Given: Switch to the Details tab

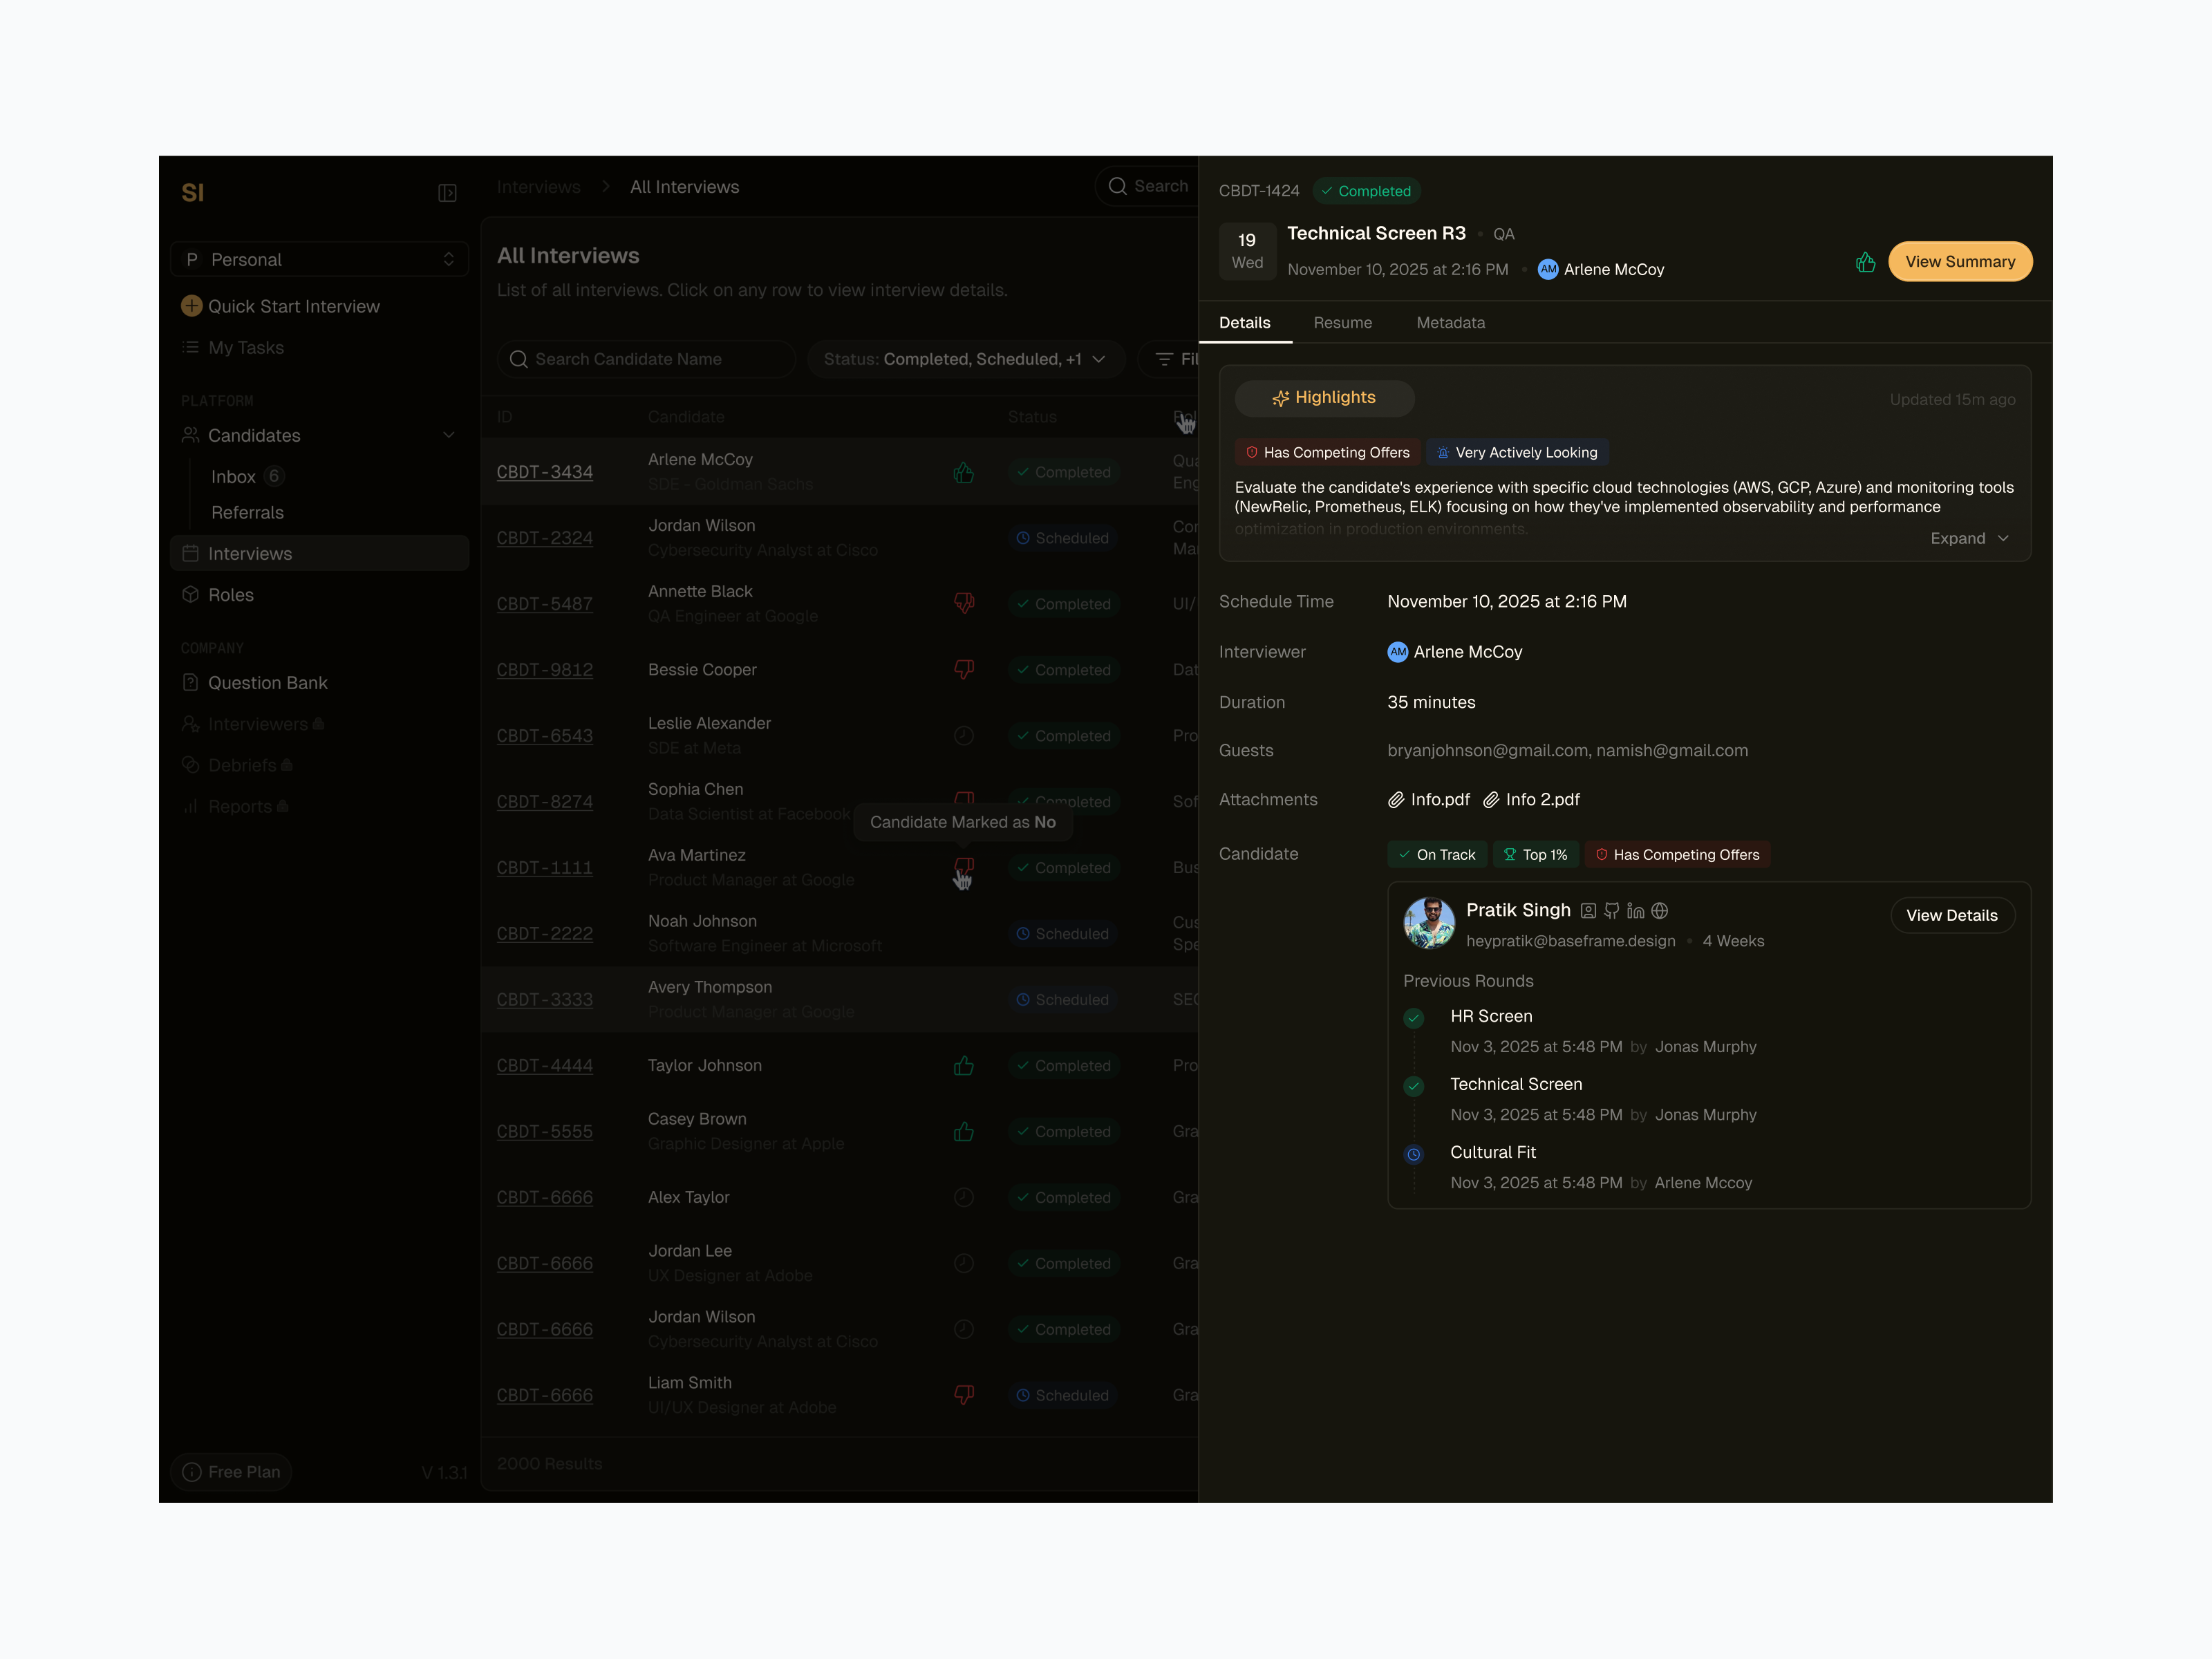Looking at the screenshot, I should [x=1245, y=323].
